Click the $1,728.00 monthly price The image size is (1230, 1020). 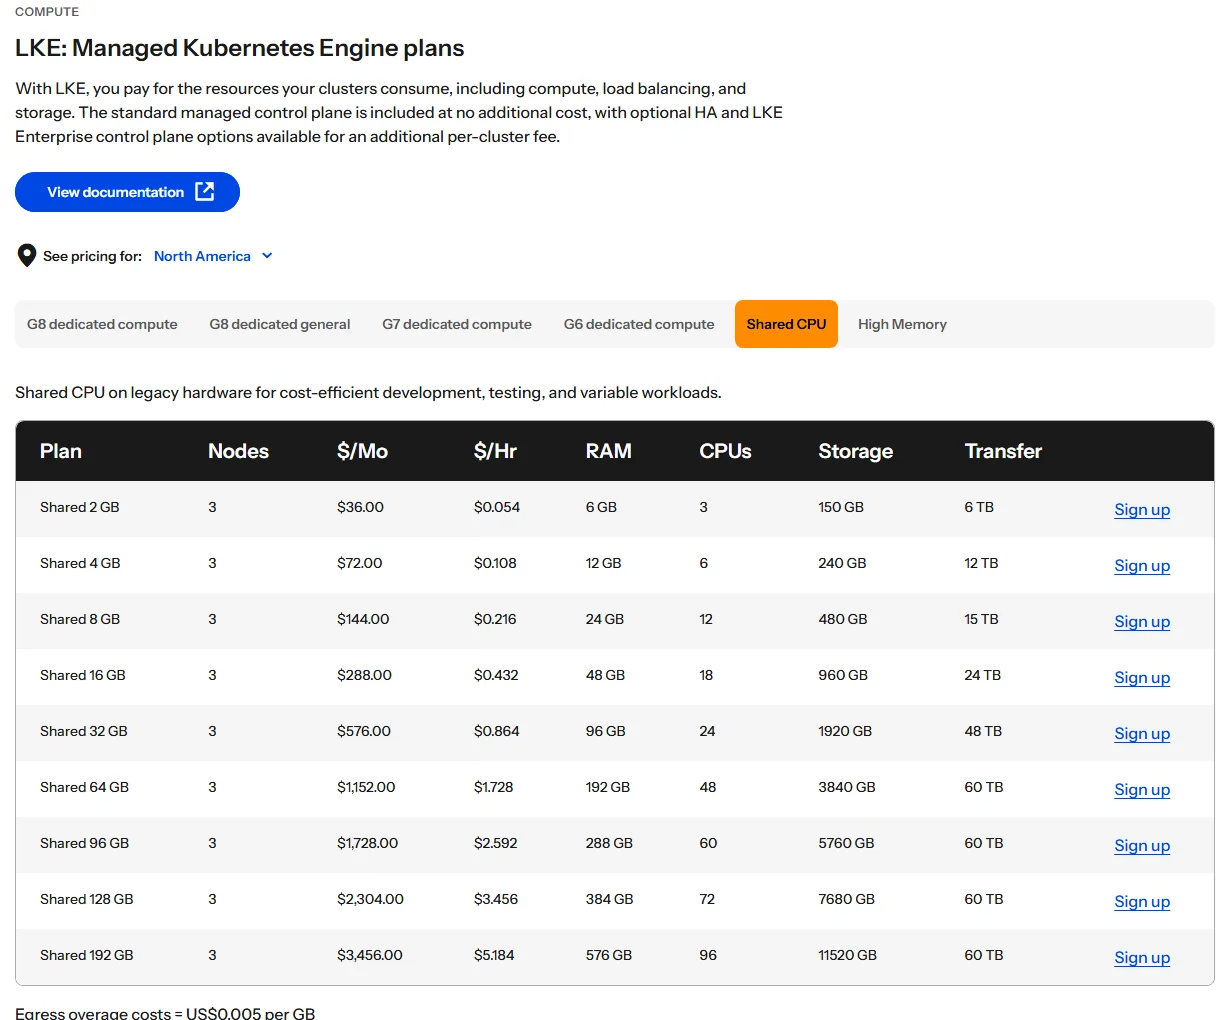pos(367,843)
